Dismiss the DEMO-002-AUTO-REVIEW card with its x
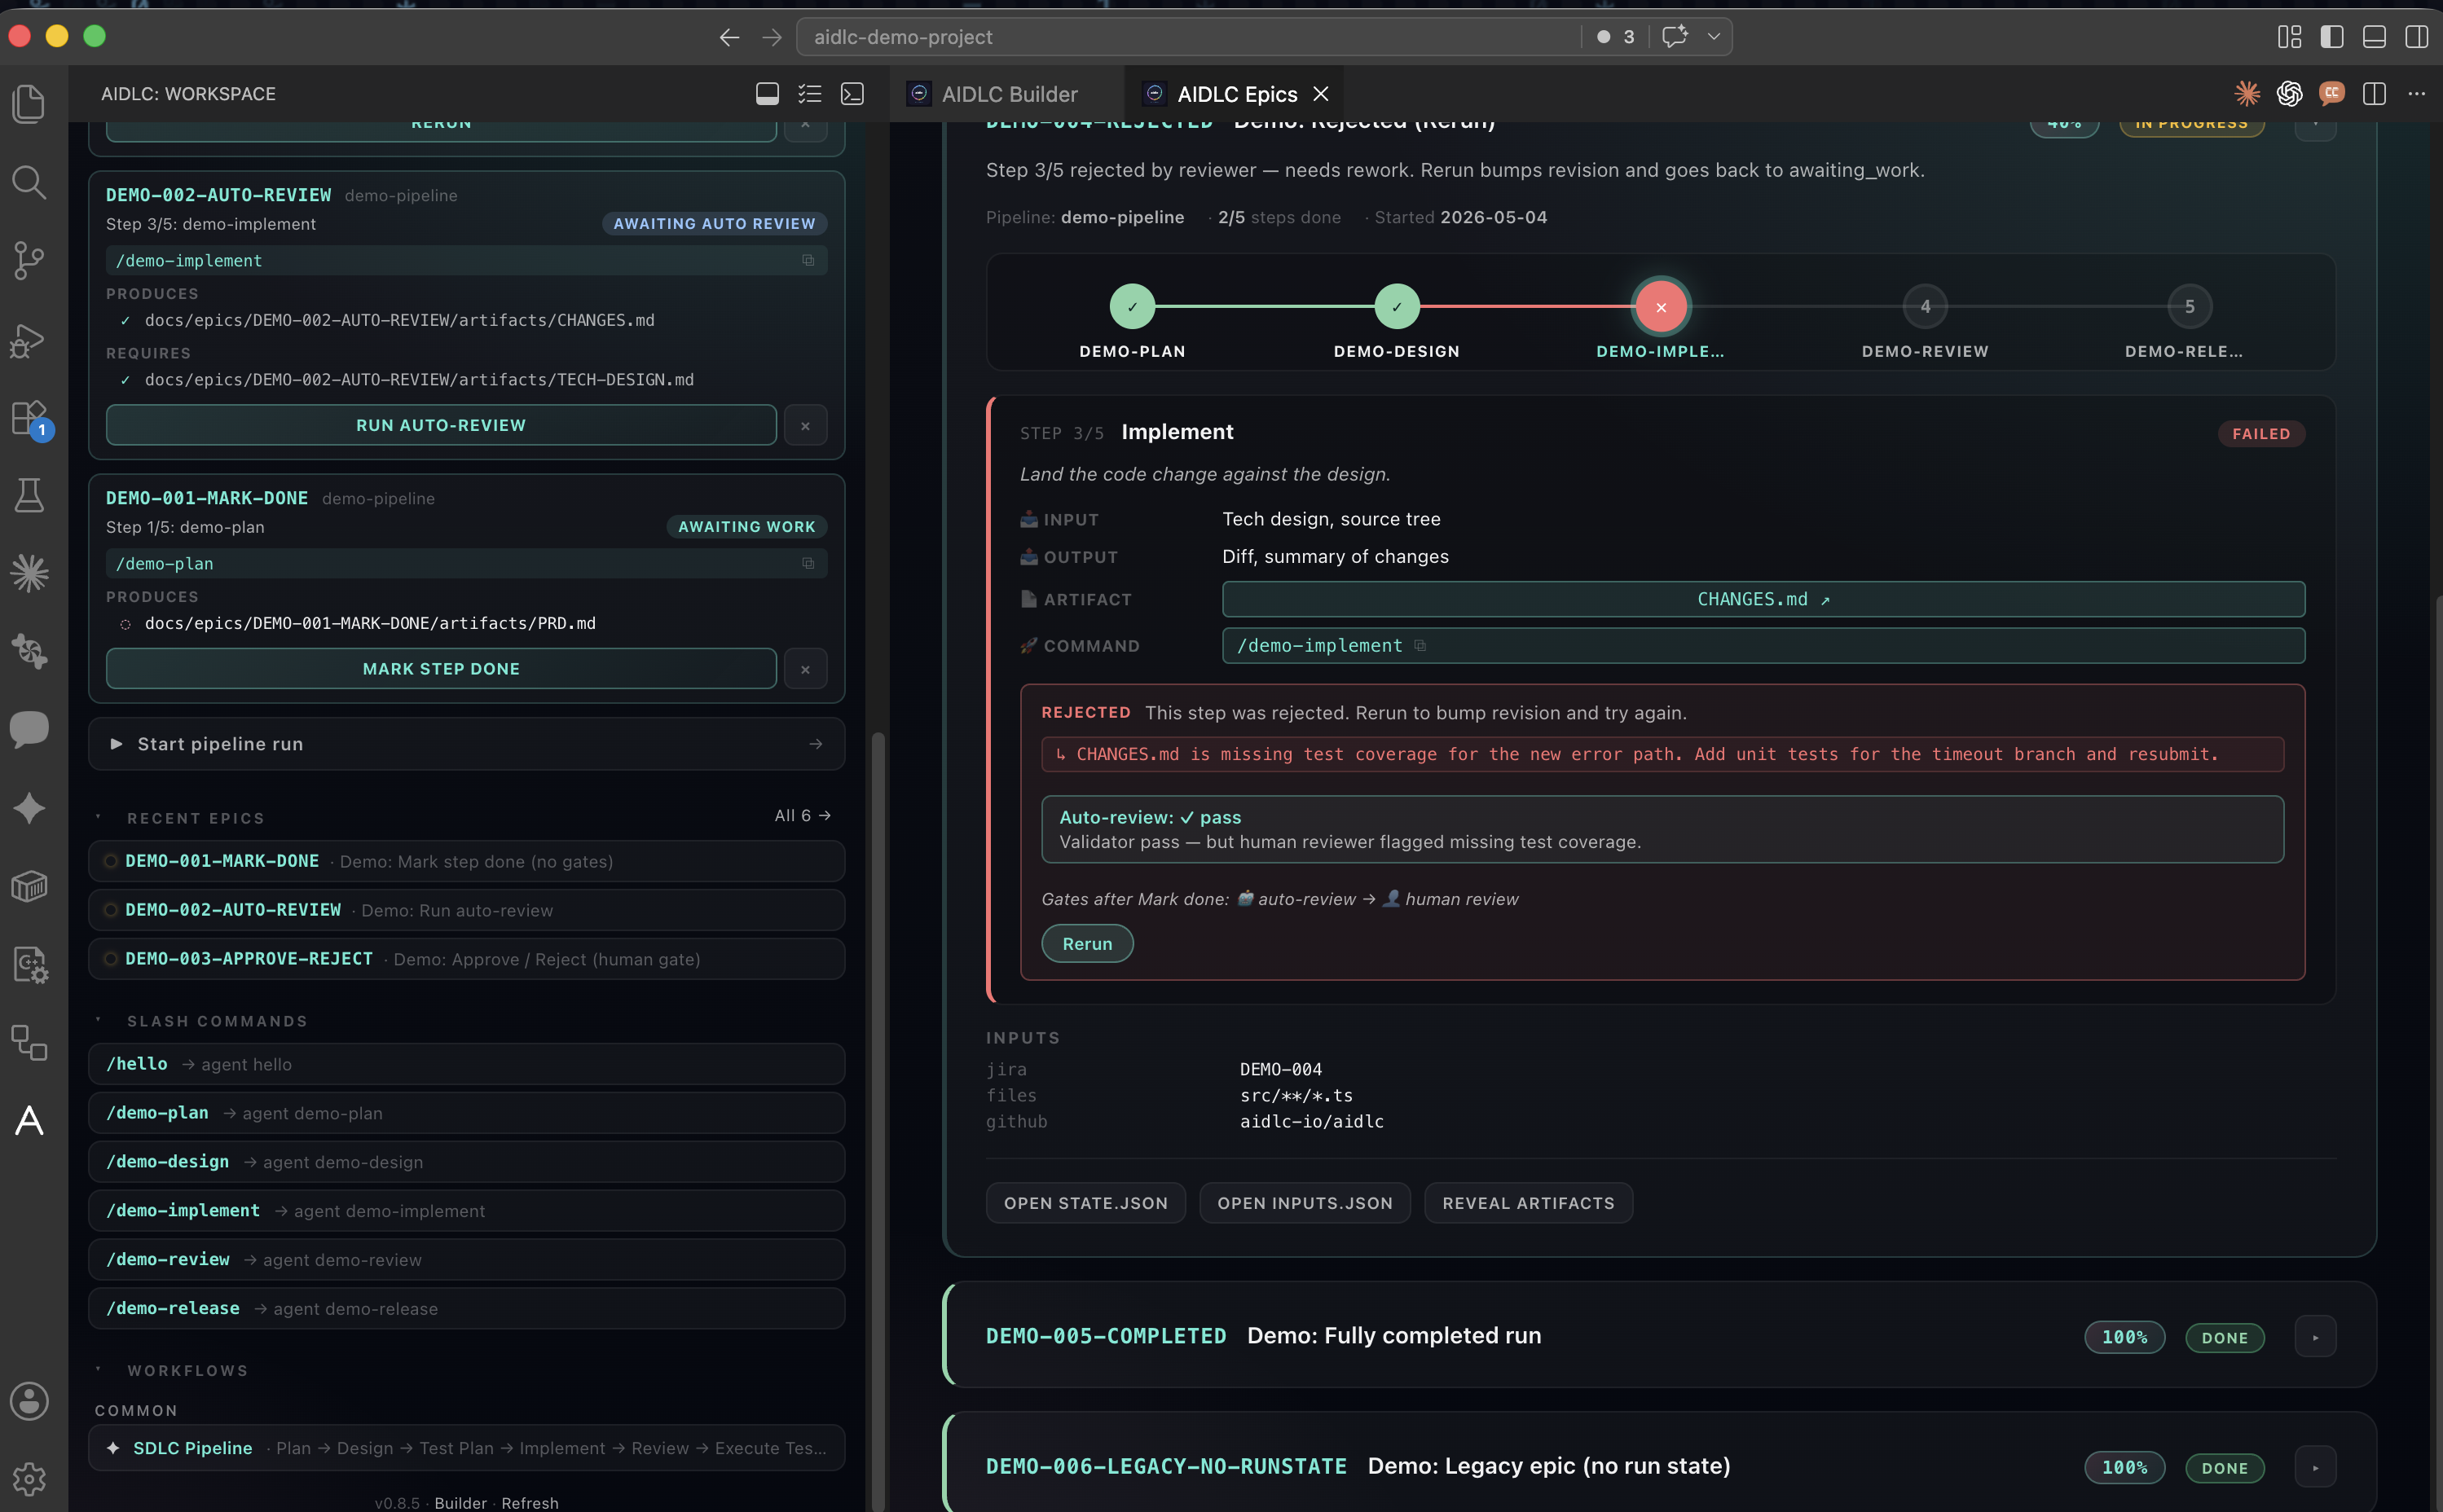2443x1512 pixels. [x=805, y=426]
